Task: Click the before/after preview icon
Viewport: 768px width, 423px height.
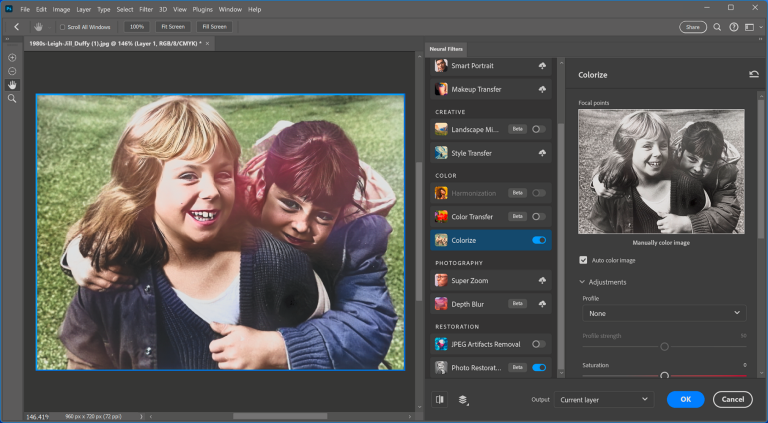Action: (440, 399)
